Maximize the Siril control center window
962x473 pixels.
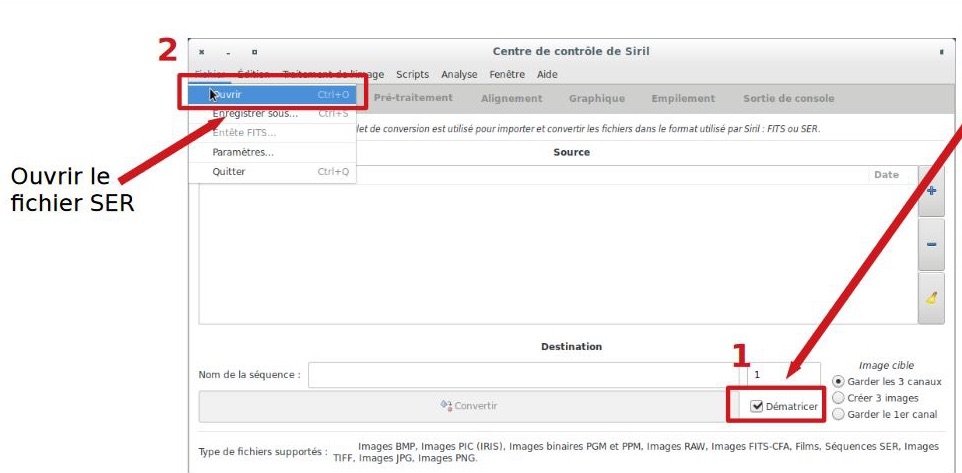pos(255,52)
